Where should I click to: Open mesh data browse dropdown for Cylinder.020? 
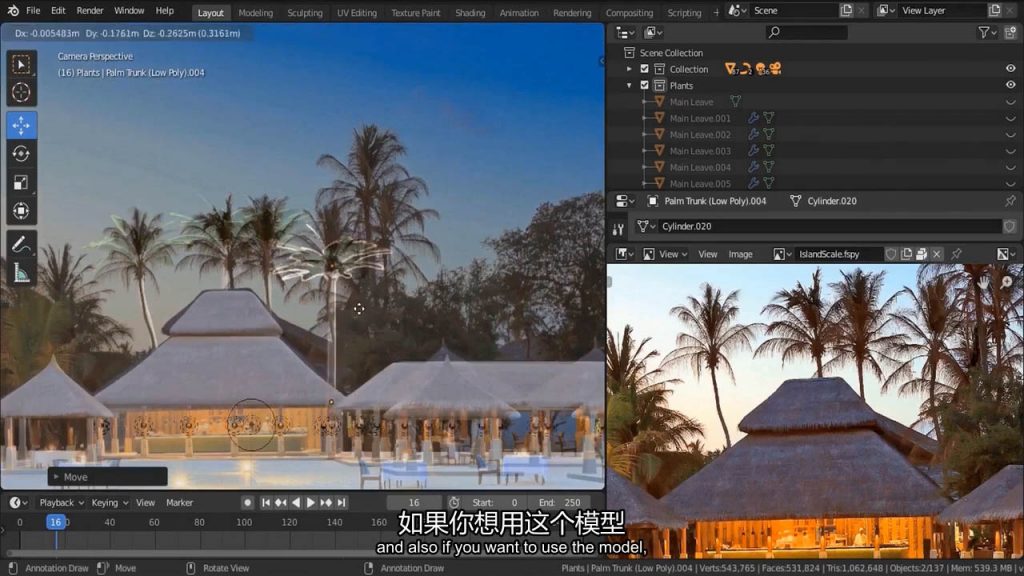[647, 226]
